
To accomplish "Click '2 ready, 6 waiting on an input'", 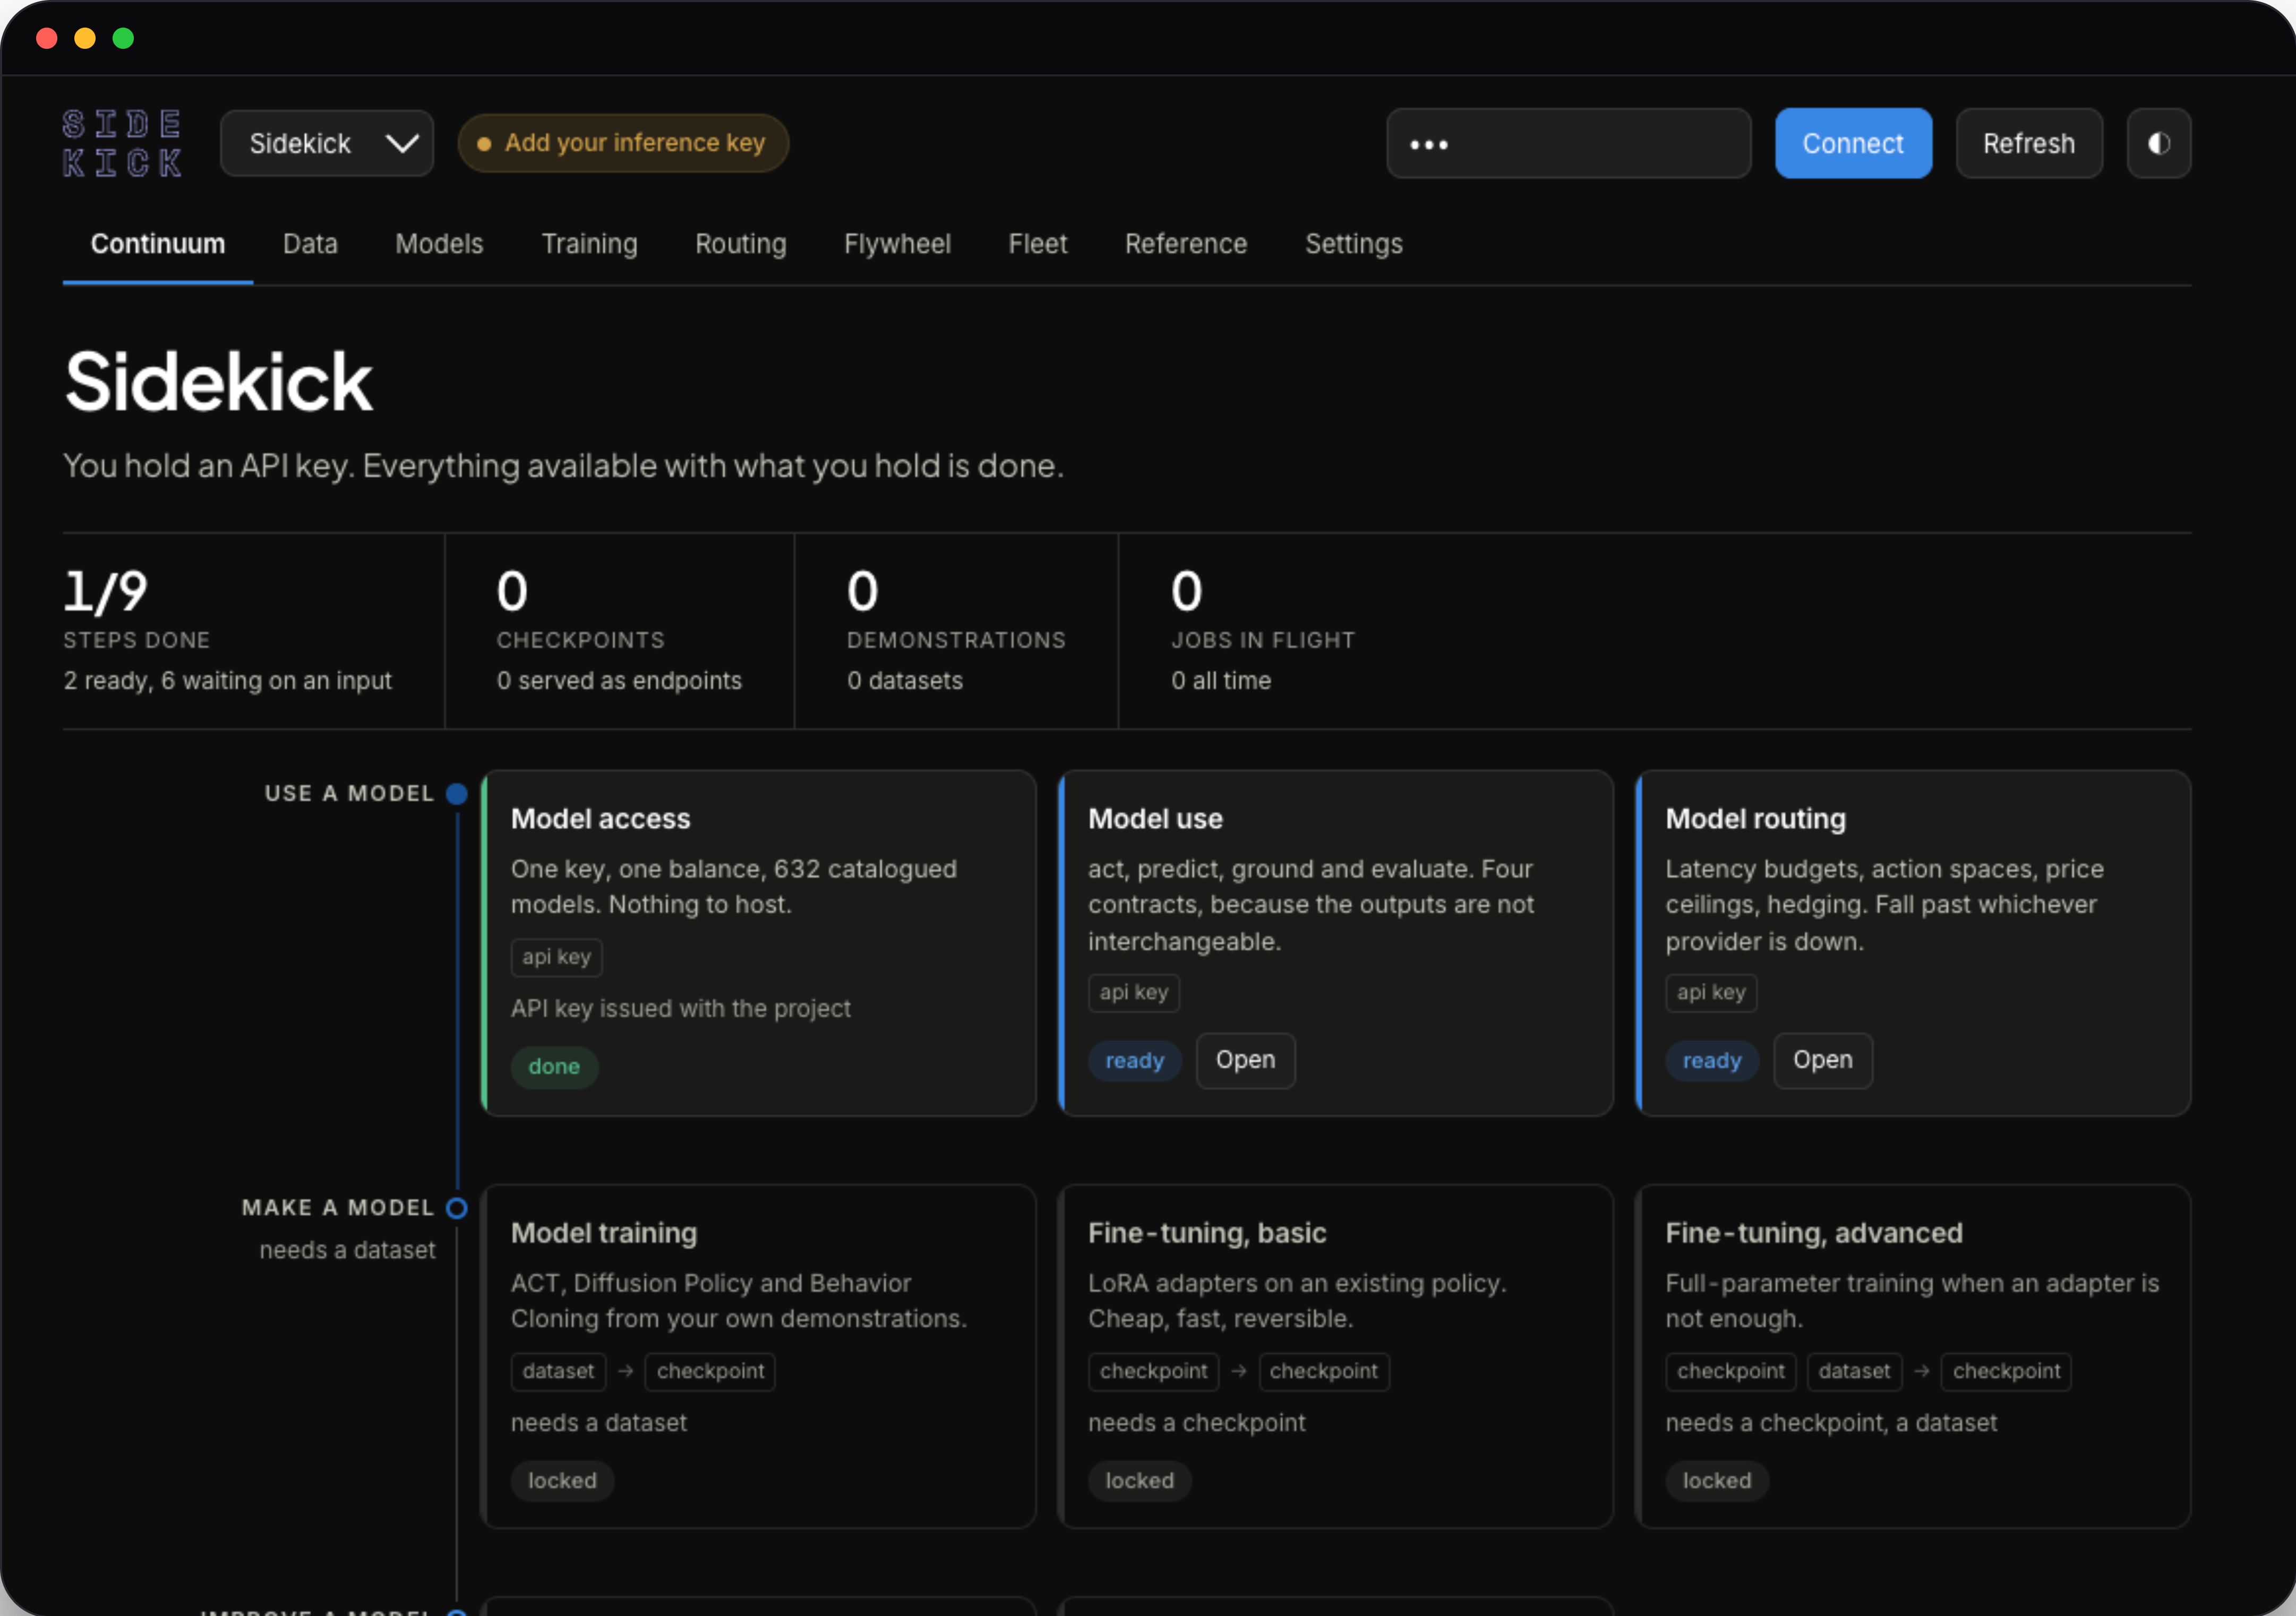I will [x=227, y=681].
